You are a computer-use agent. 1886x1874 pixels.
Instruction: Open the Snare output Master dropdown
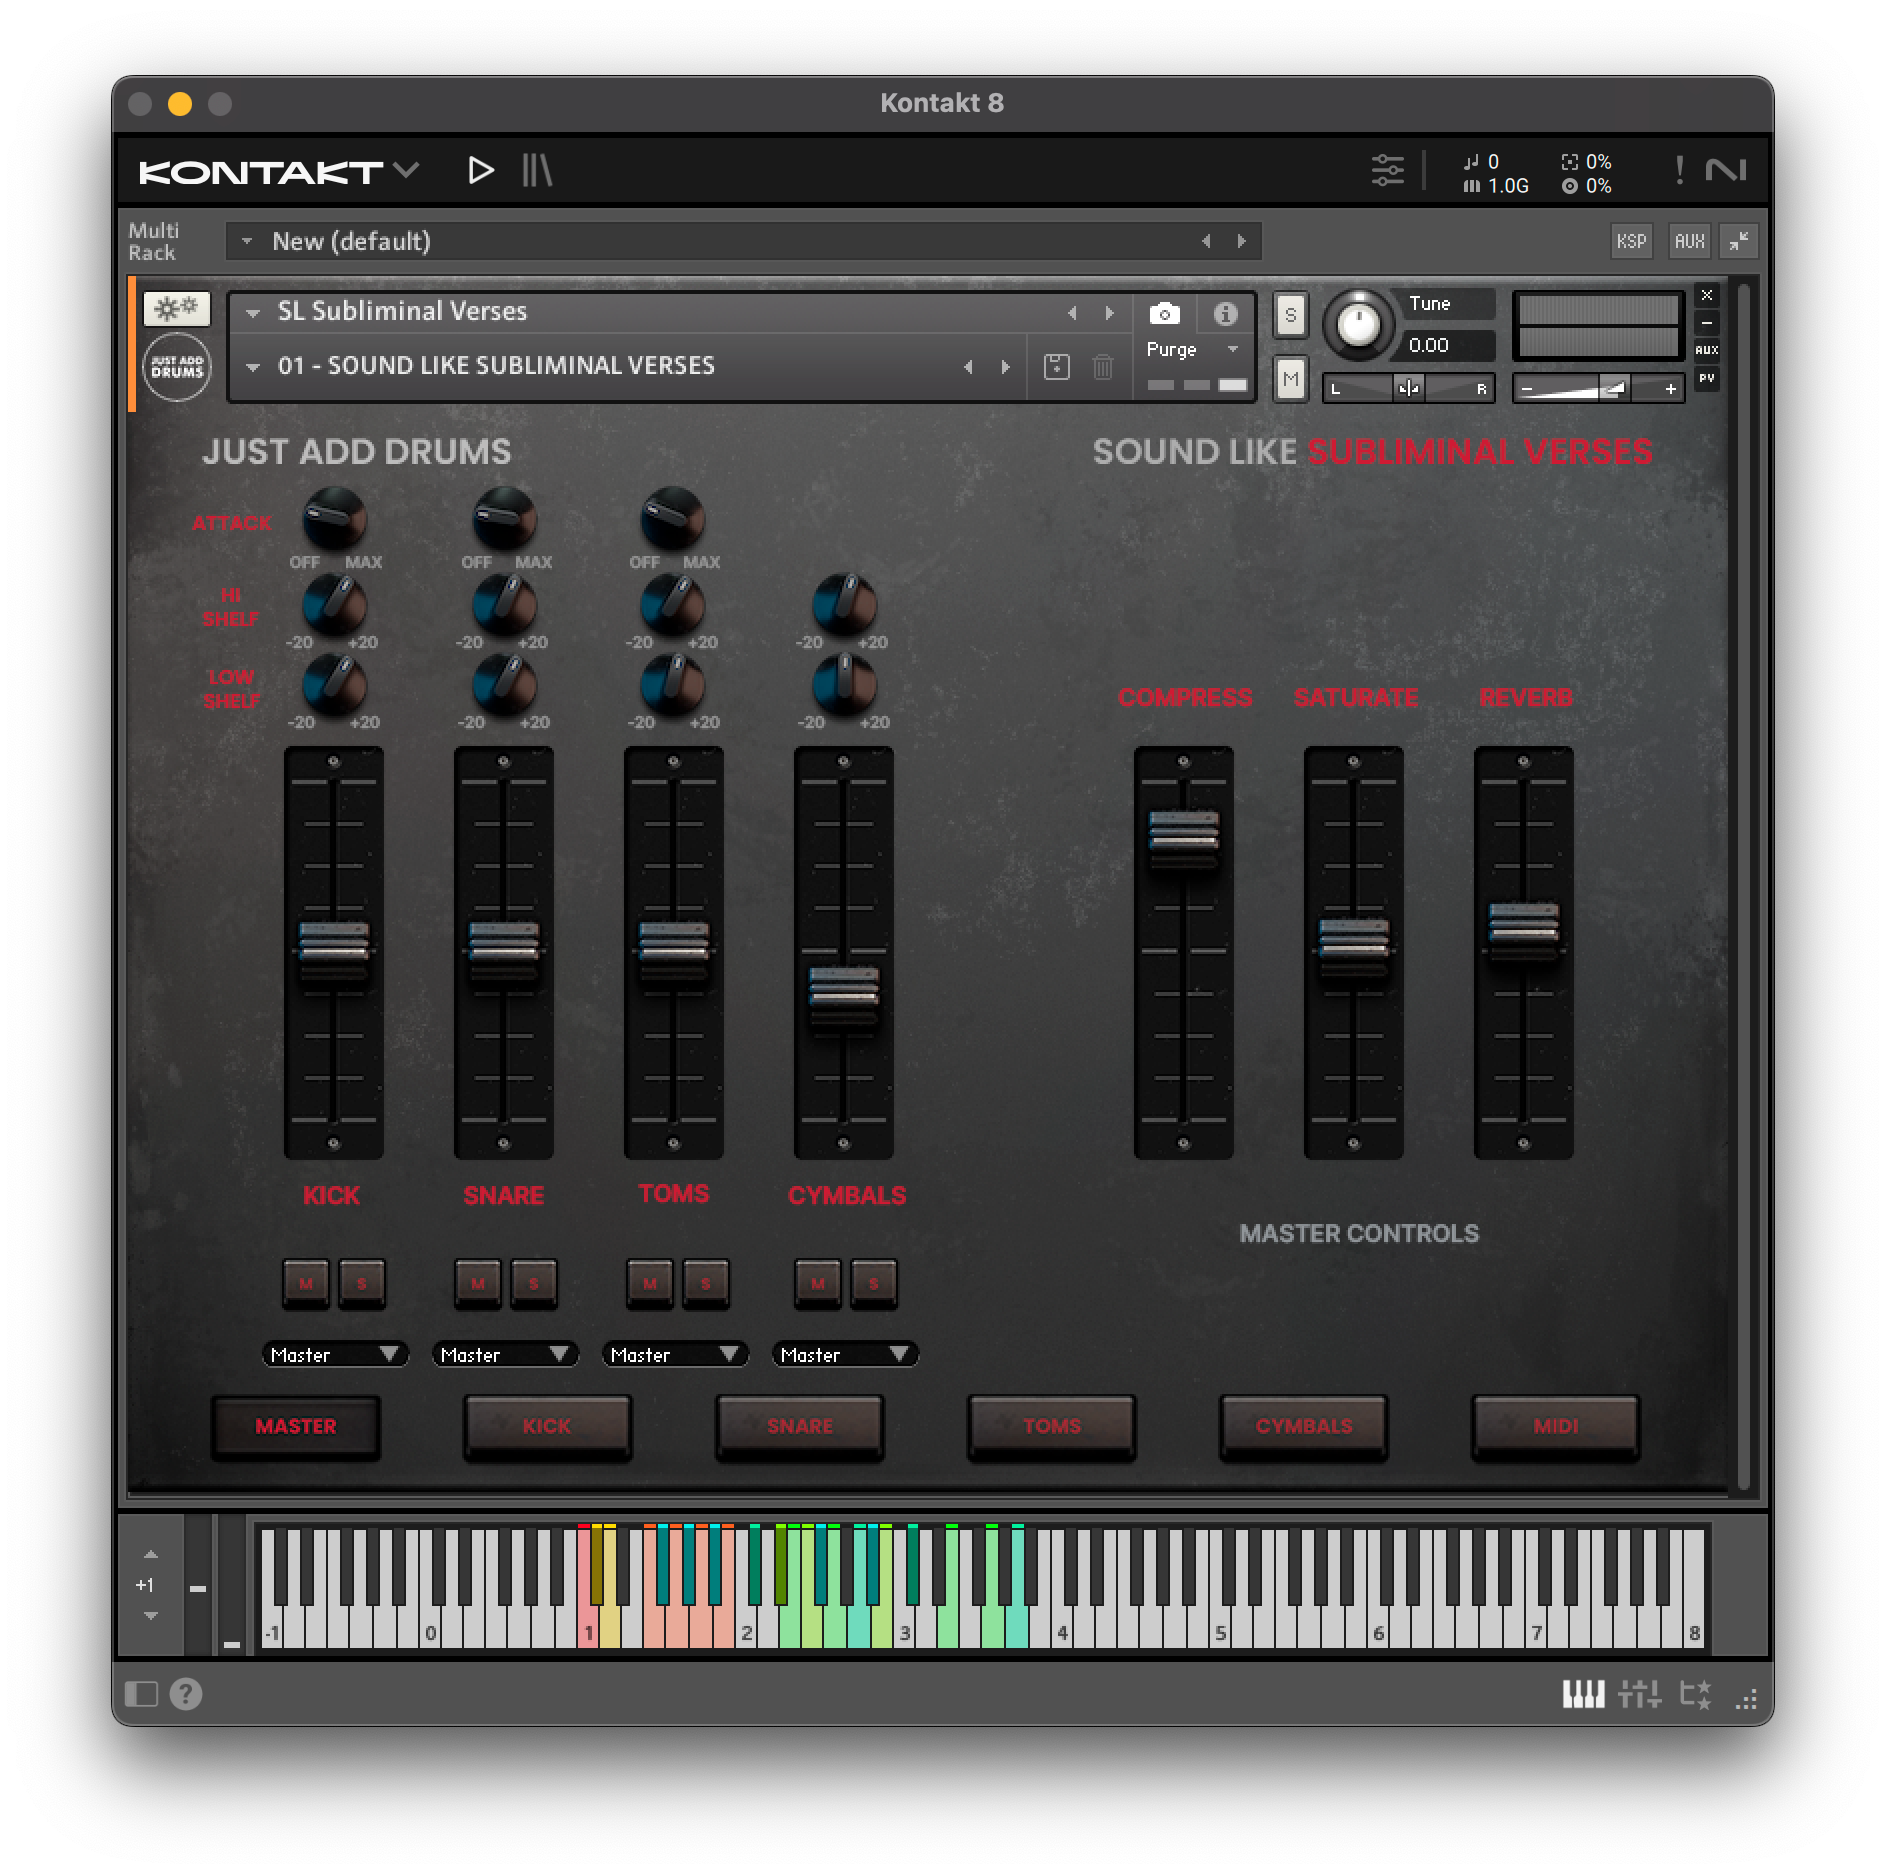[505, 1354]
